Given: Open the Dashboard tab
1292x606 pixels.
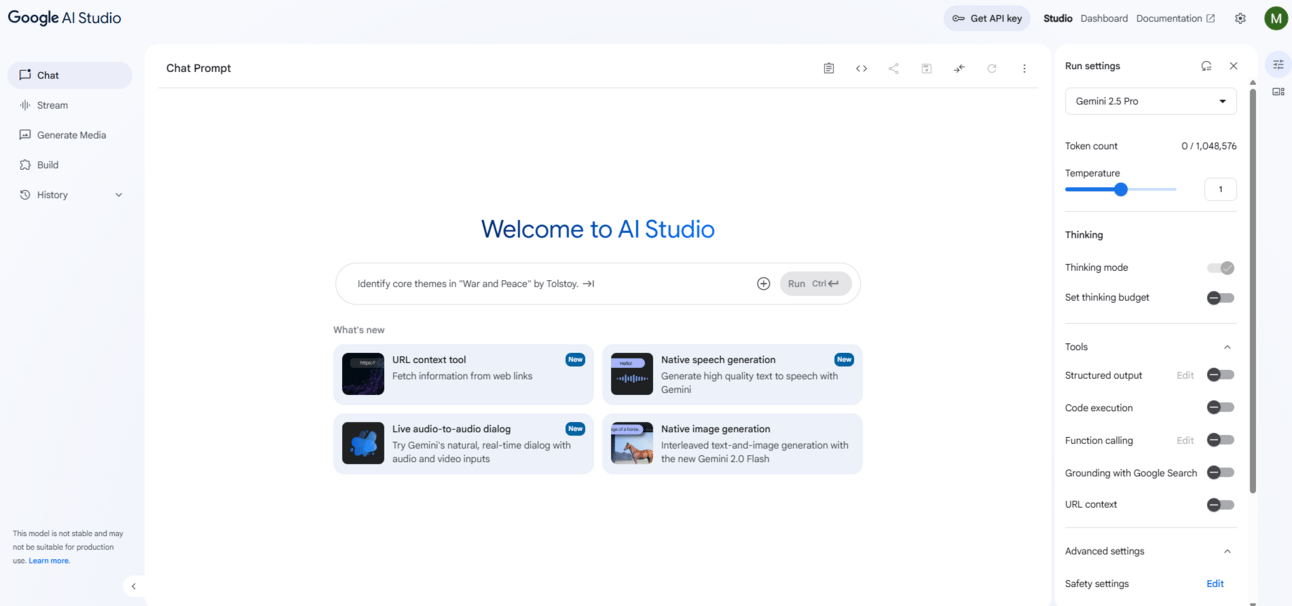Looking at the screenshot, I should point(1104,18).
